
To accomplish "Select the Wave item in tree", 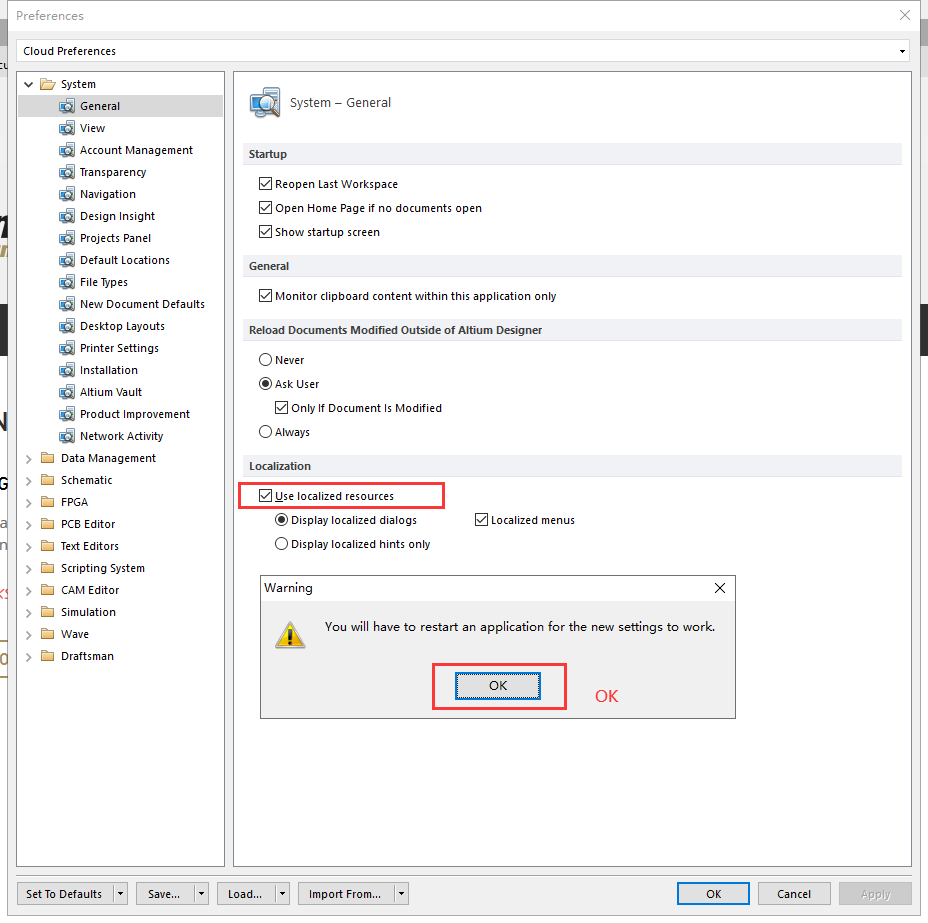I will [x=75, y=634].
